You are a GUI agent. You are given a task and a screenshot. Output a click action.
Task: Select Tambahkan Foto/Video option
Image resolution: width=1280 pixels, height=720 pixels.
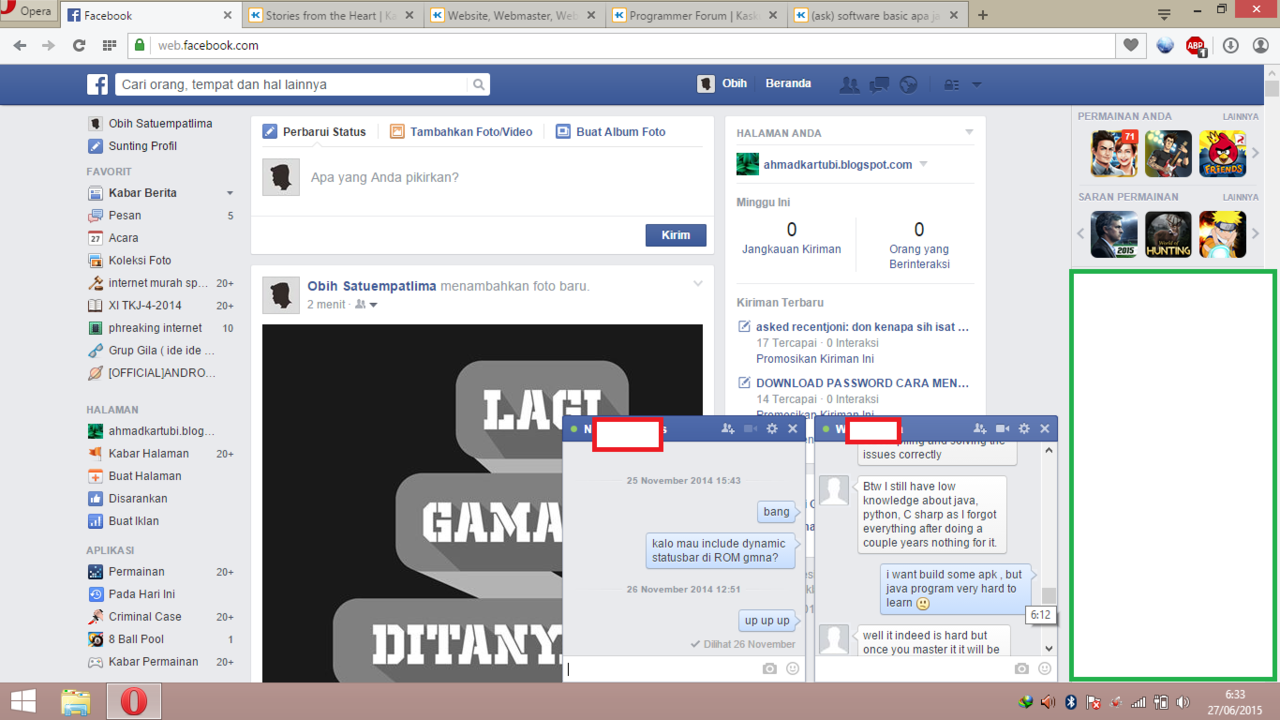pos(461,132)
